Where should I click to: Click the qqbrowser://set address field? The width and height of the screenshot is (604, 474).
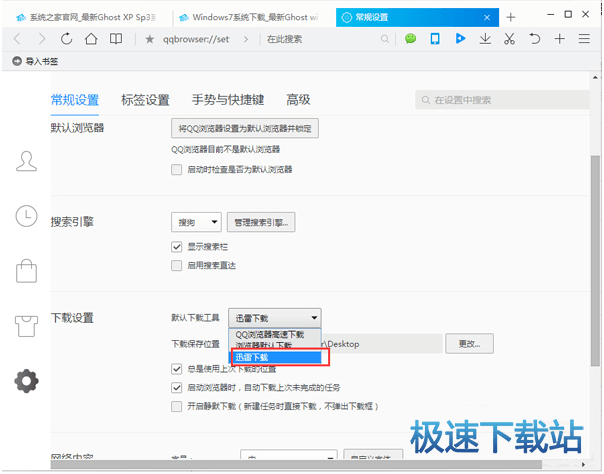(x=196, y=39)
